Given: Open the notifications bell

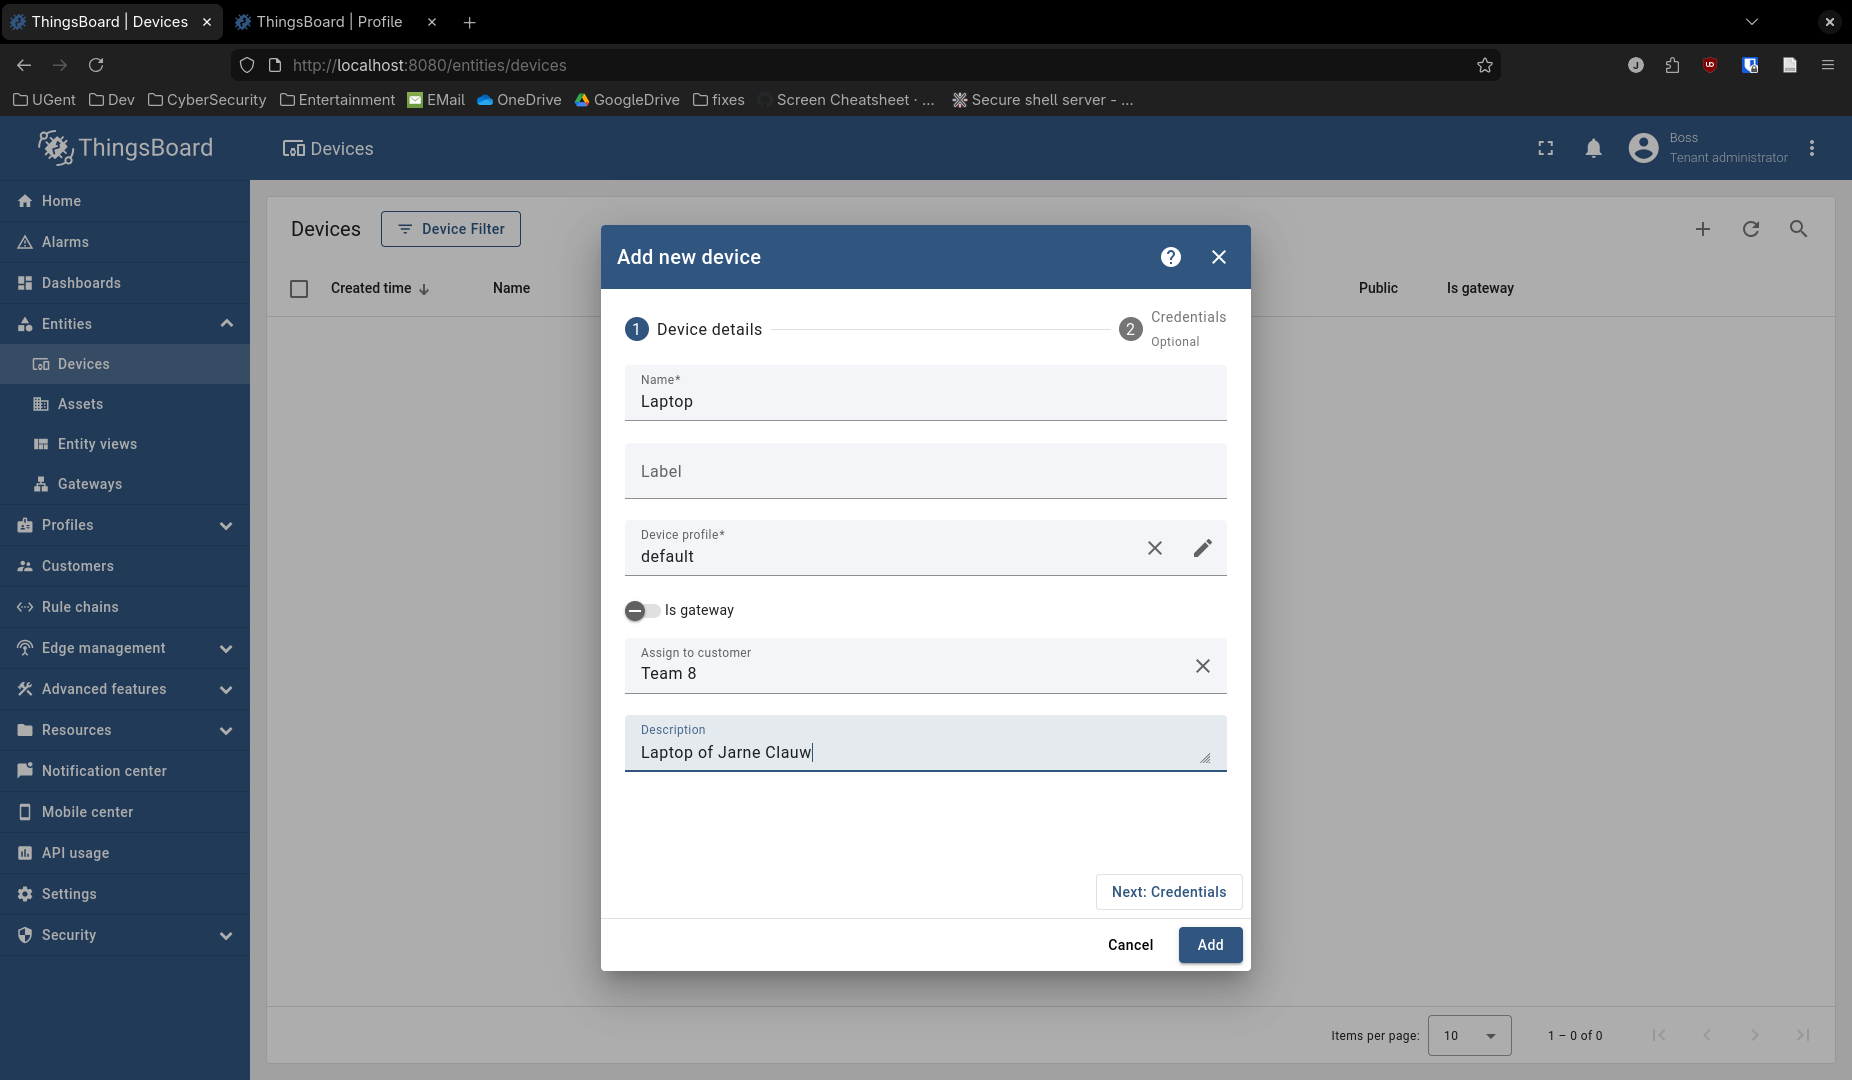Looking at the screenshot, I should coord(1594,148).
